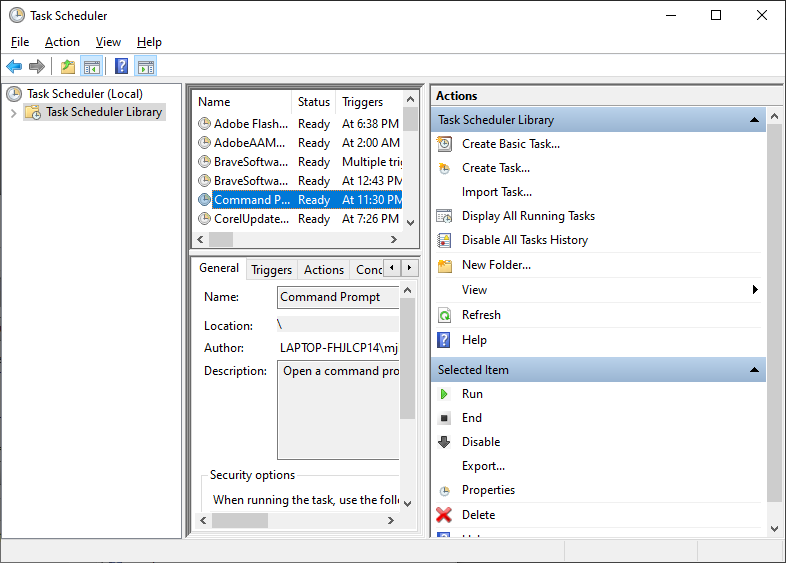This screenshot has width=786, height=563.
Task: Toggle the Show/Hide Action Pane toolbar button
Action: (146, 67)
